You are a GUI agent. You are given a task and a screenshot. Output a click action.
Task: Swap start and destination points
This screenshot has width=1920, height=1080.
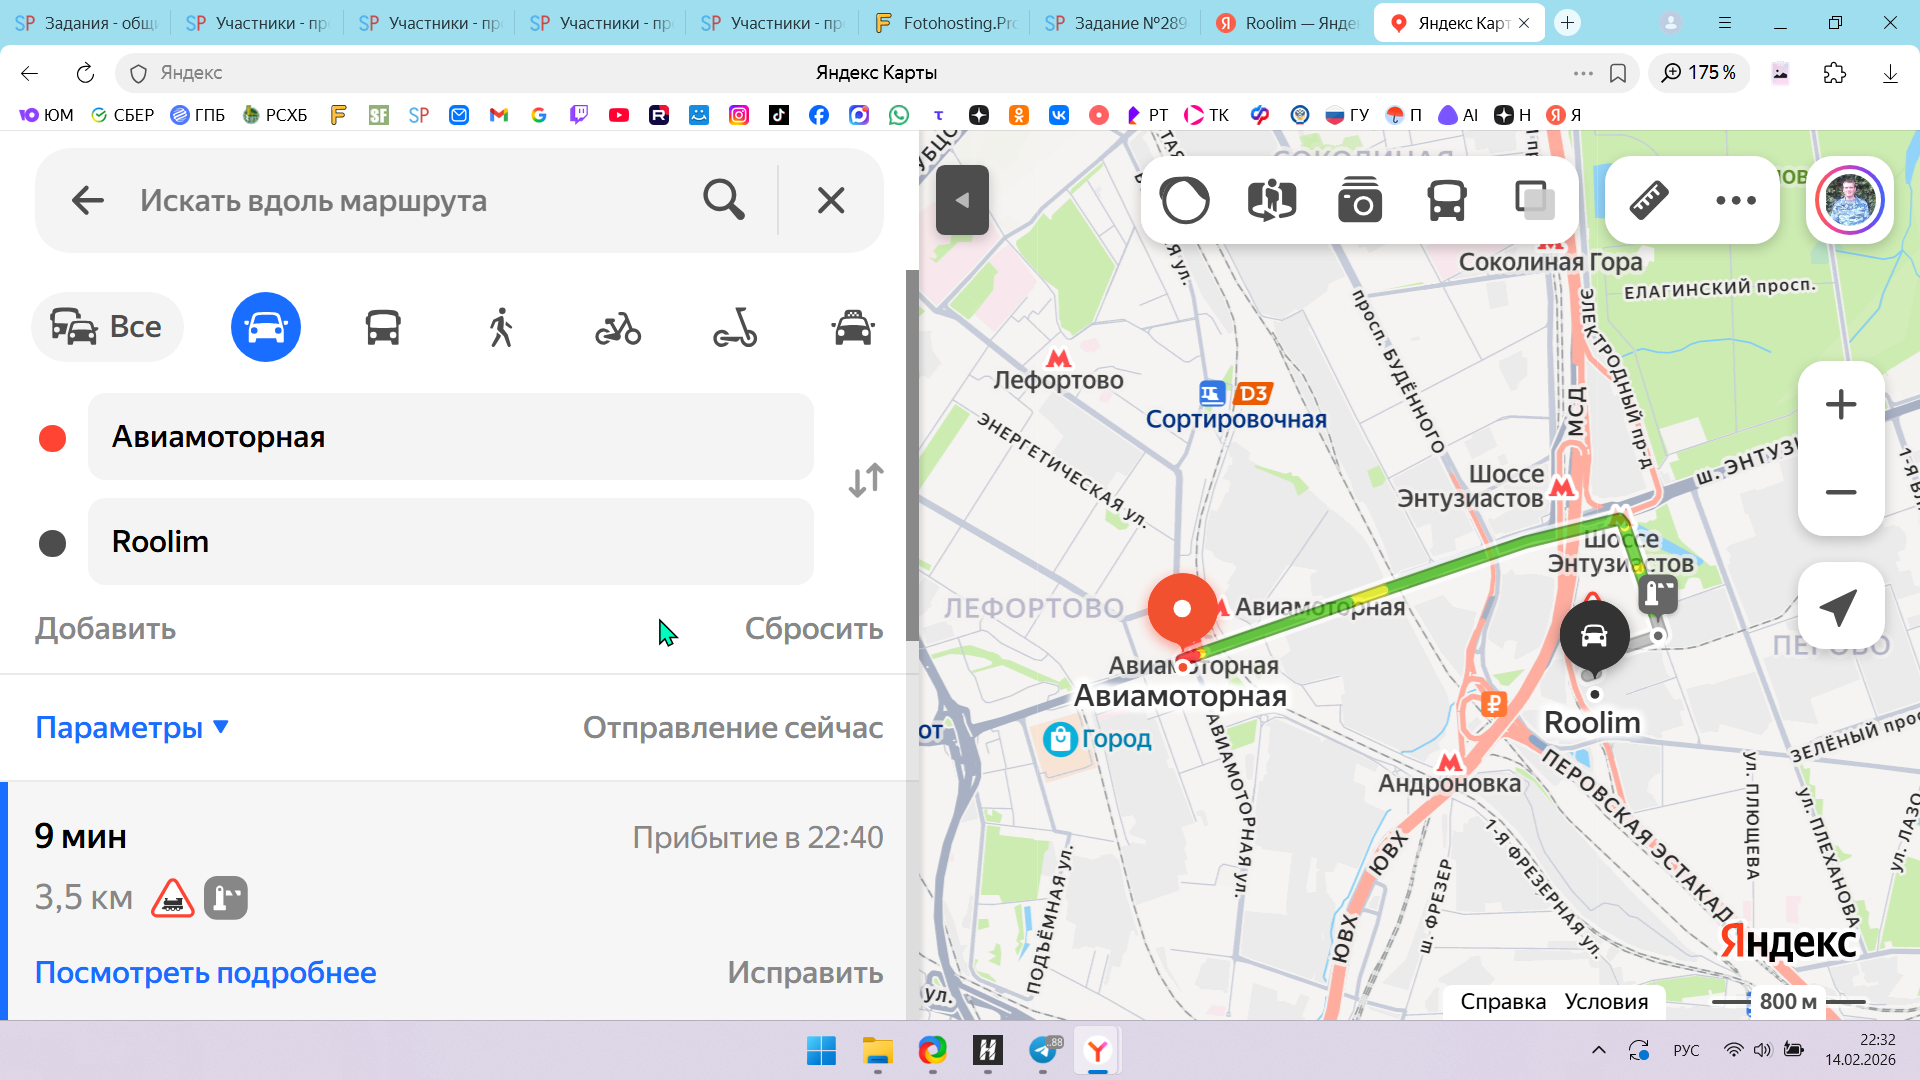[x=866, y=480]
